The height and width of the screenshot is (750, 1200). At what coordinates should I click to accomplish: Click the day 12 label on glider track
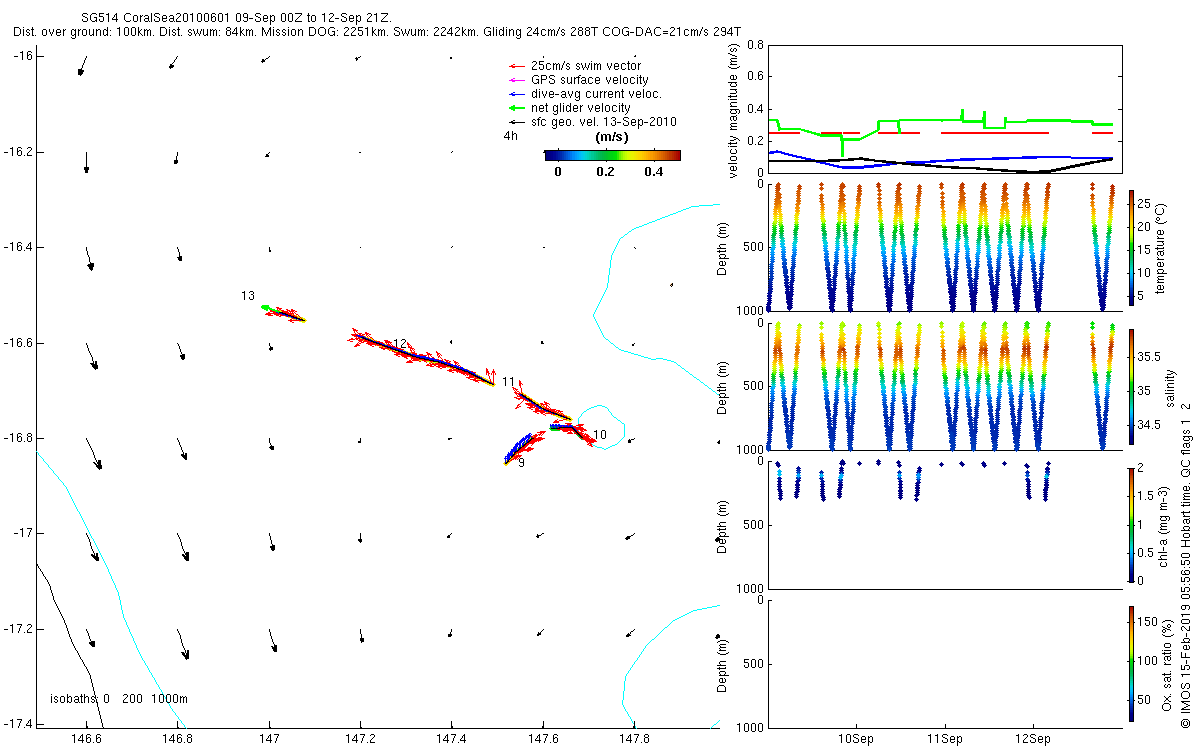(400, 344)
